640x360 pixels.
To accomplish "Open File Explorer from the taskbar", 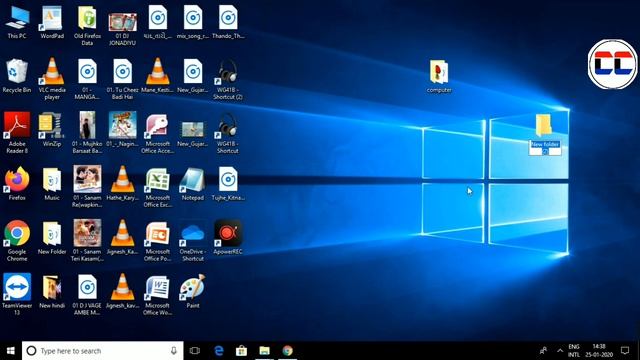I will point(264,351).
